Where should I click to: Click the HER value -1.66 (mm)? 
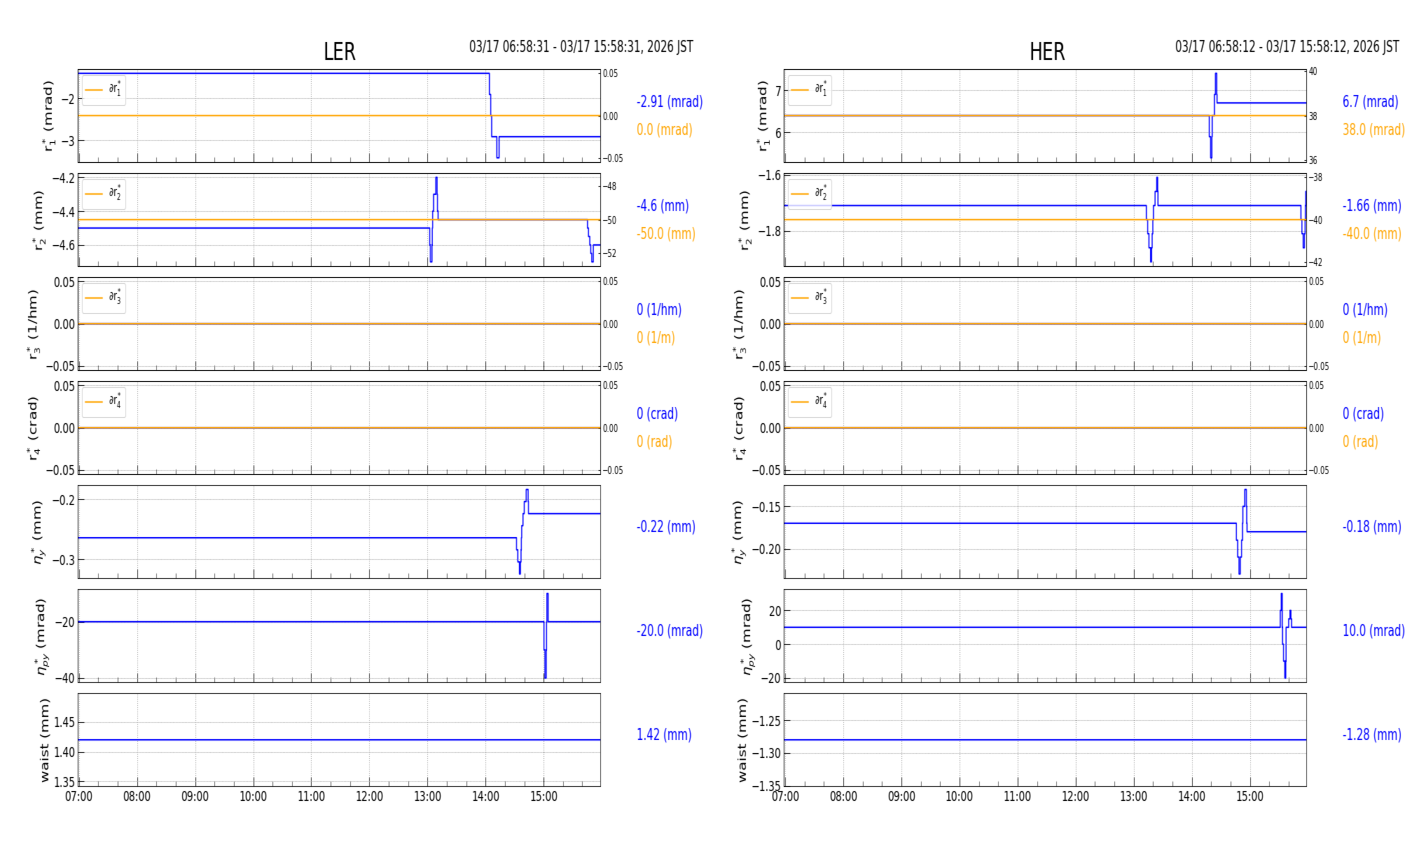click(x=1372, y=206)
